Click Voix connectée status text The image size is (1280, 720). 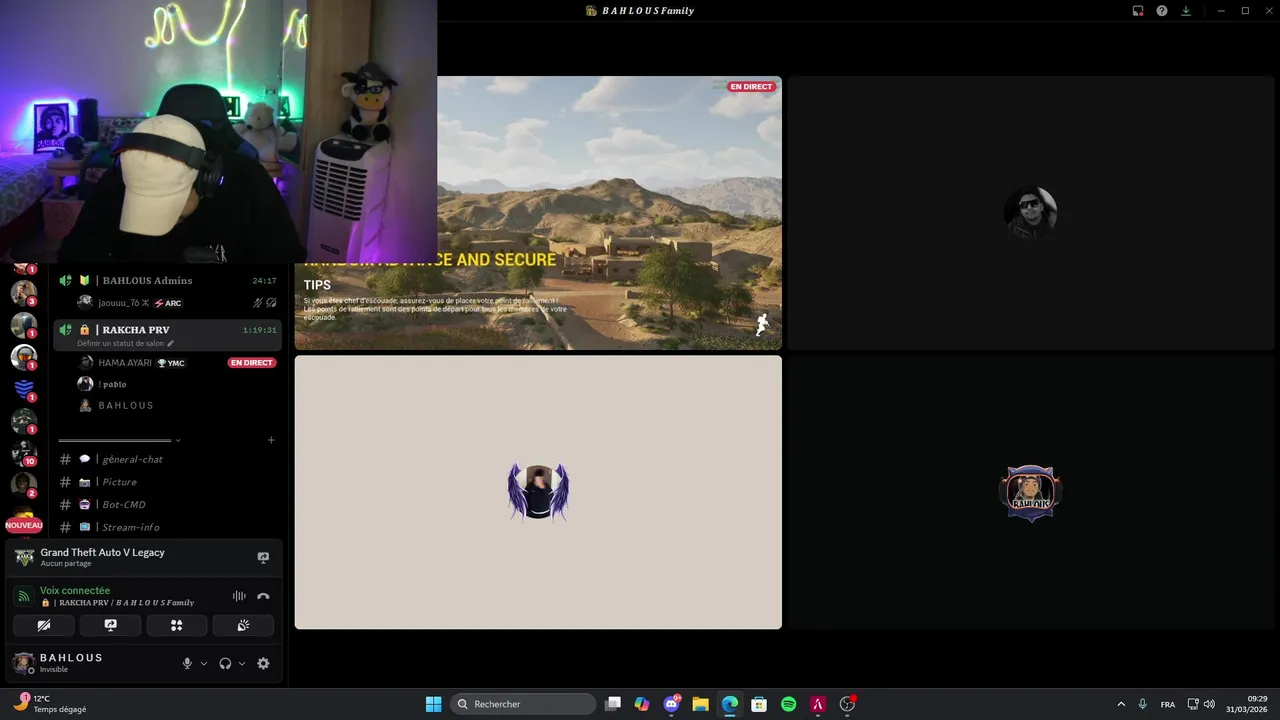(x=75, y=591)
